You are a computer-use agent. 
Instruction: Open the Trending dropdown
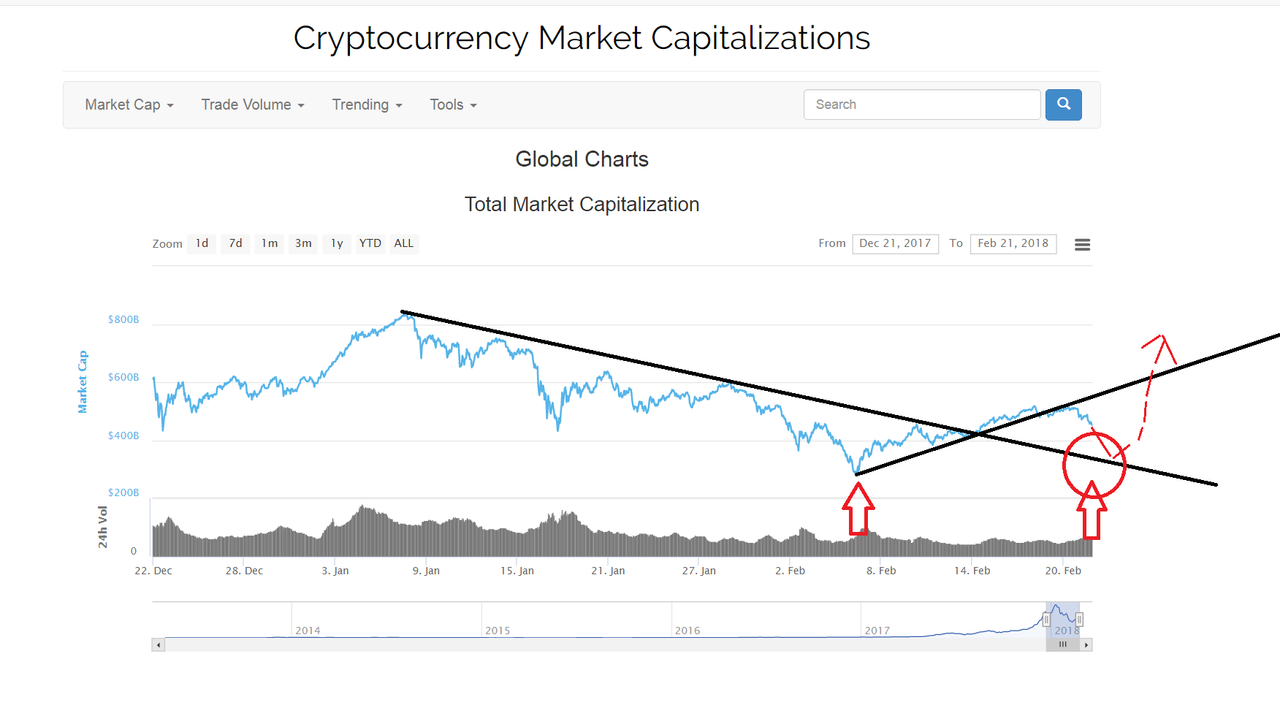click(x=367, y=104)
